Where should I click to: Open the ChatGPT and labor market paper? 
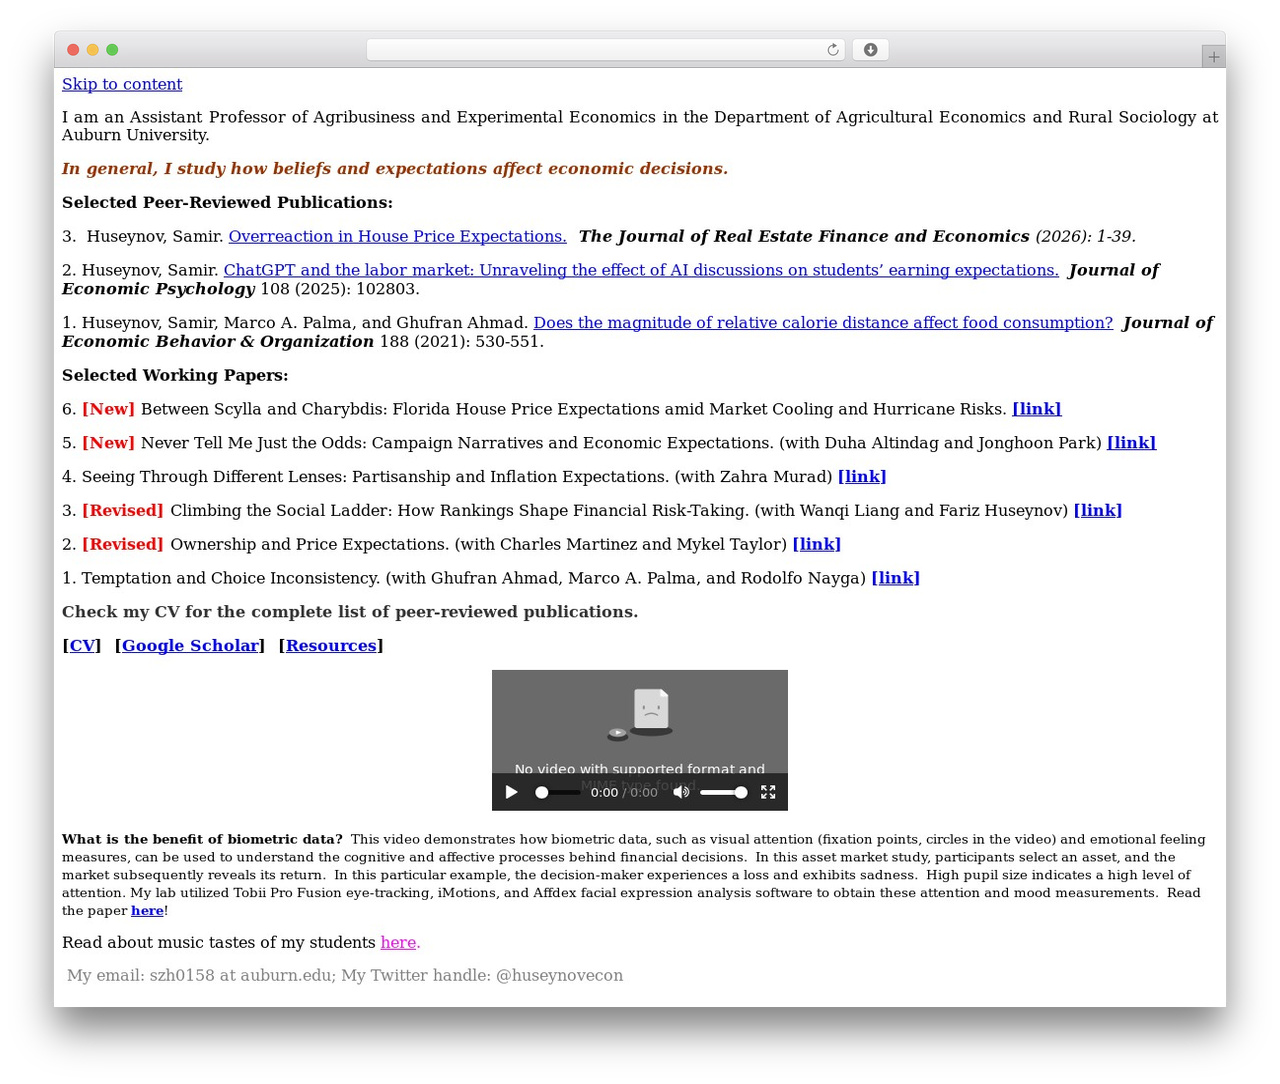[x=641, y=270]
